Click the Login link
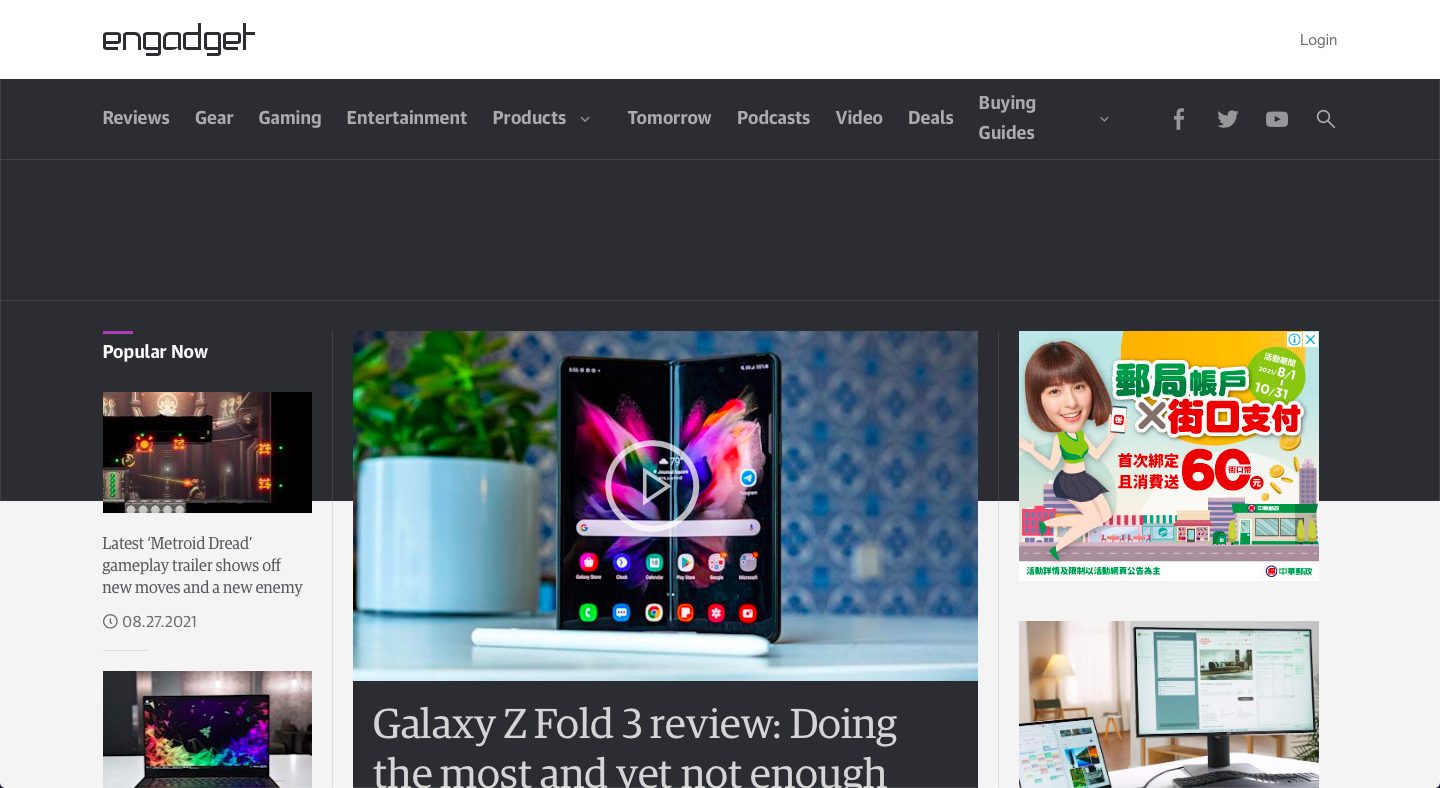Viewport: 1440px width, 788px height. point(1318,40)
